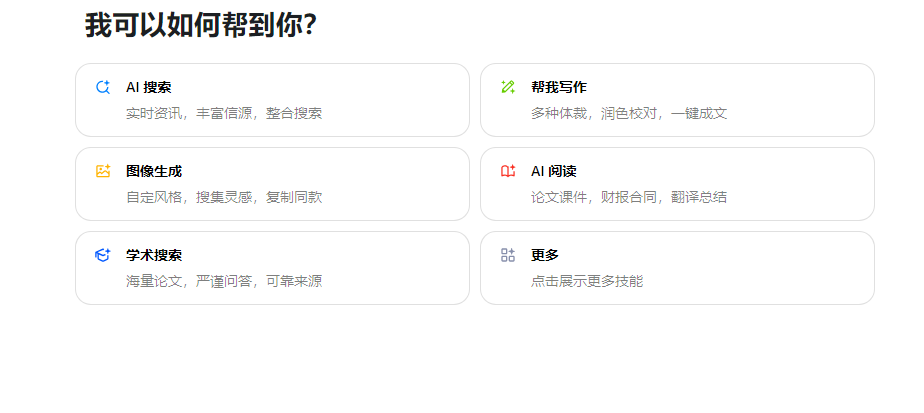Click the red AI 阅读 book icon
This screenshot has height=413, width=924.
(508, 171)
